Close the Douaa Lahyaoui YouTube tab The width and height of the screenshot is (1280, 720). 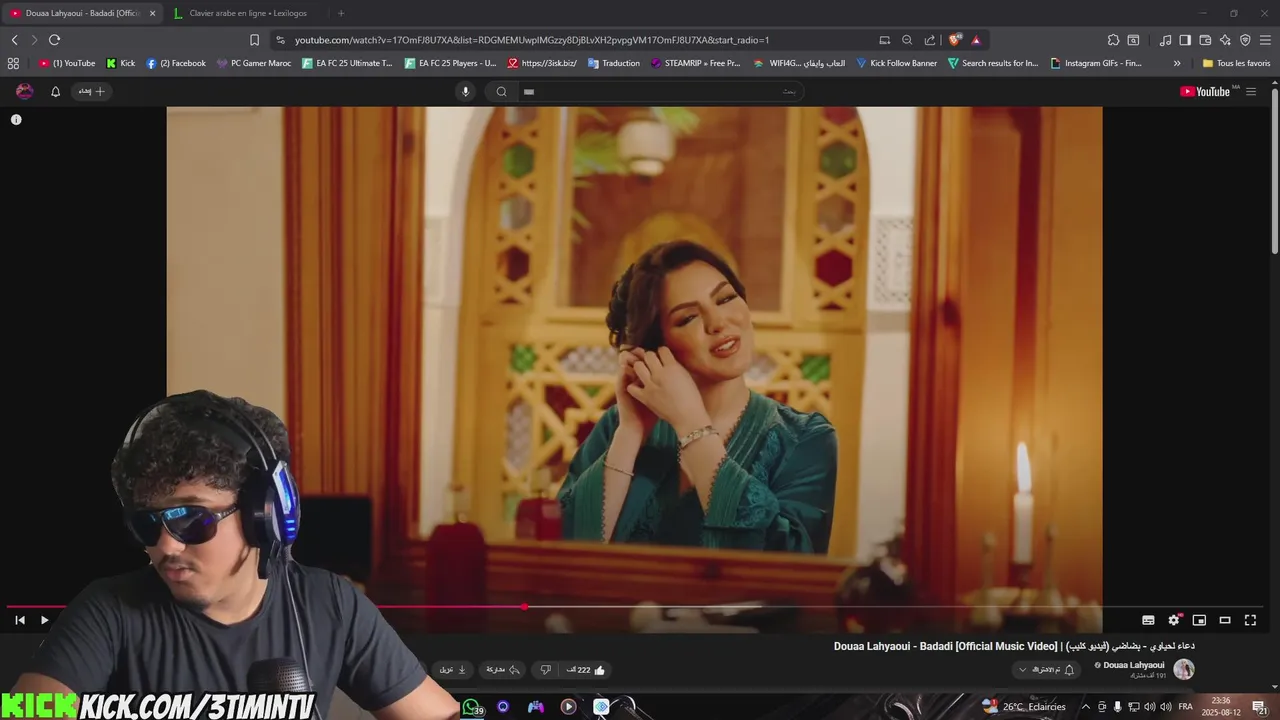153,13
